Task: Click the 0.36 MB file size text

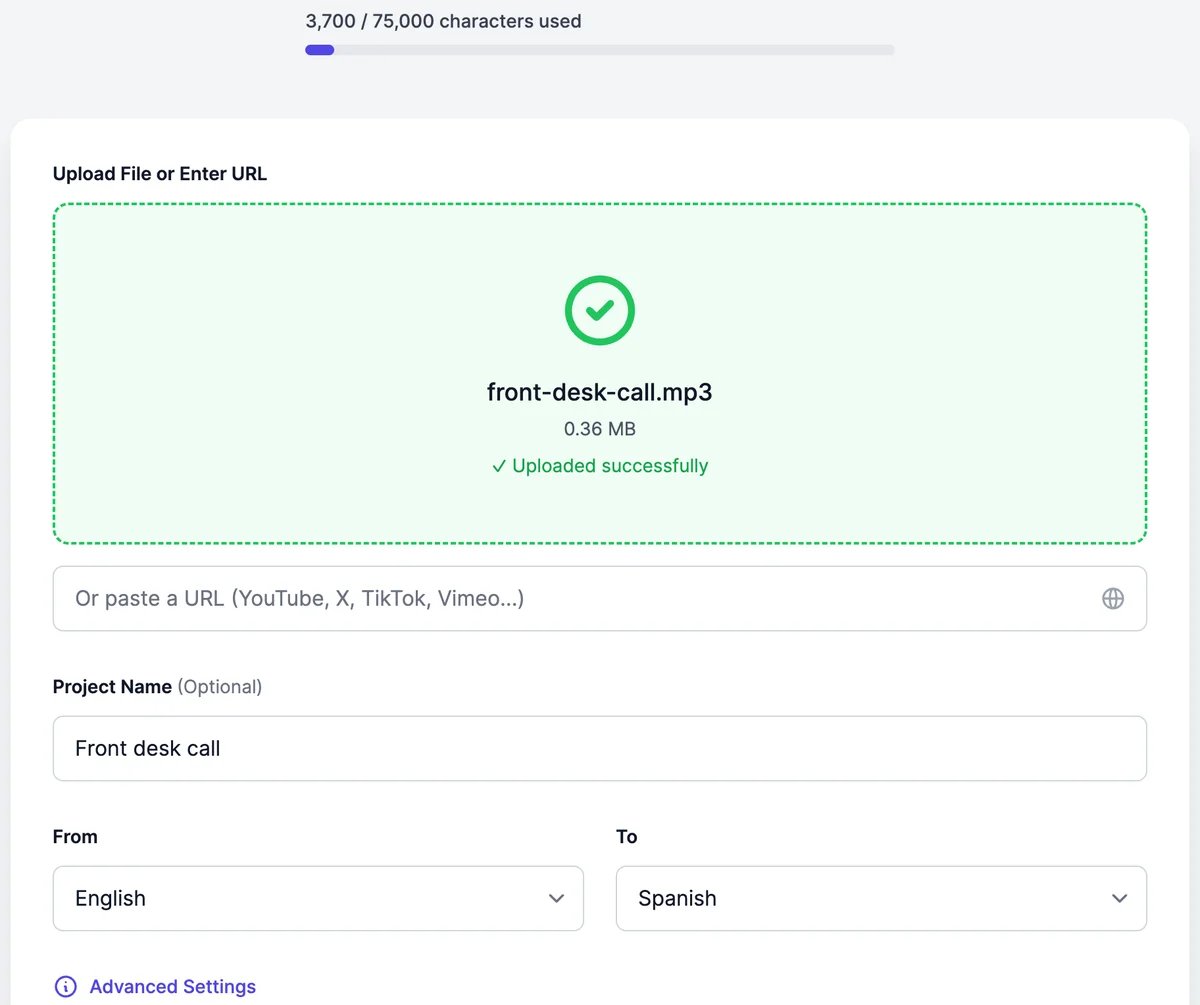Action: point(600,429)
